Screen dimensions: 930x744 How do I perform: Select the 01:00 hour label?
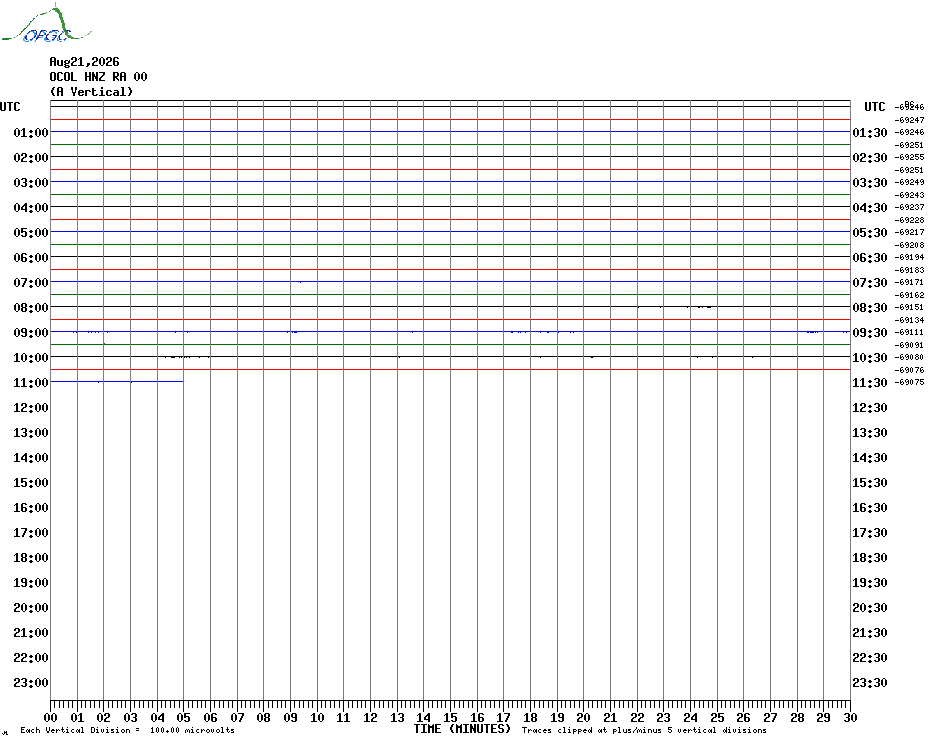pos(31,132)
